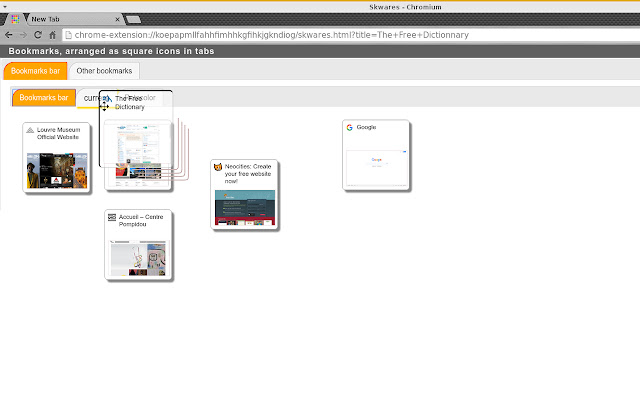640x400 pixels.
Task: Close the New Tab browser tab
Action: pos(118,19)
